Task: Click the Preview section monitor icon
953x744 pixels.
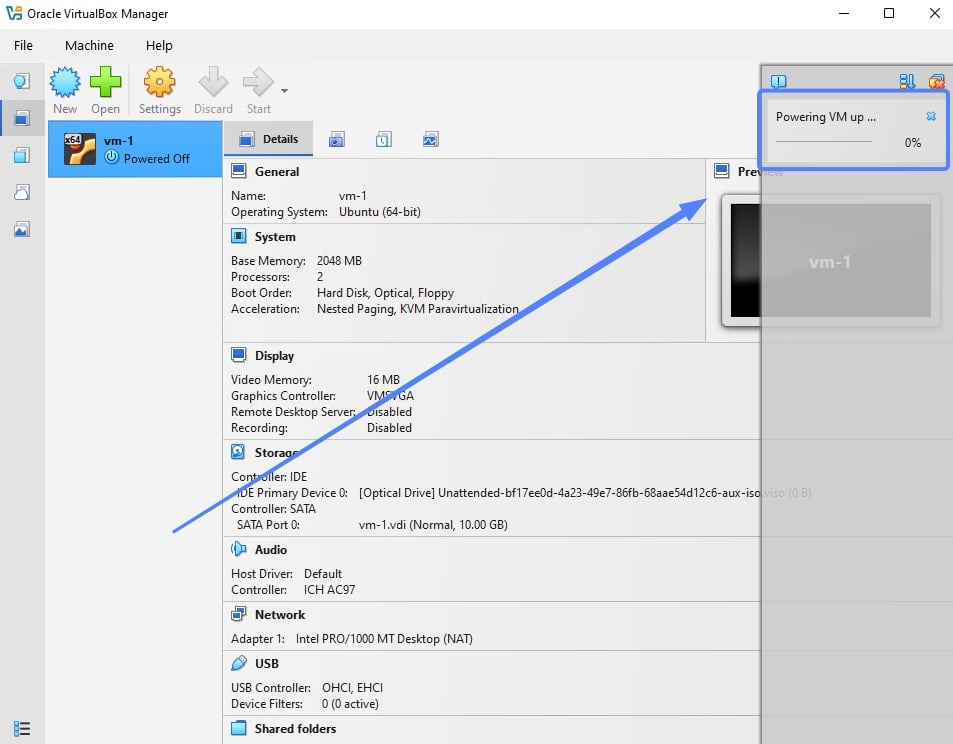Action: pyautogui.click(x=721, y=171)
